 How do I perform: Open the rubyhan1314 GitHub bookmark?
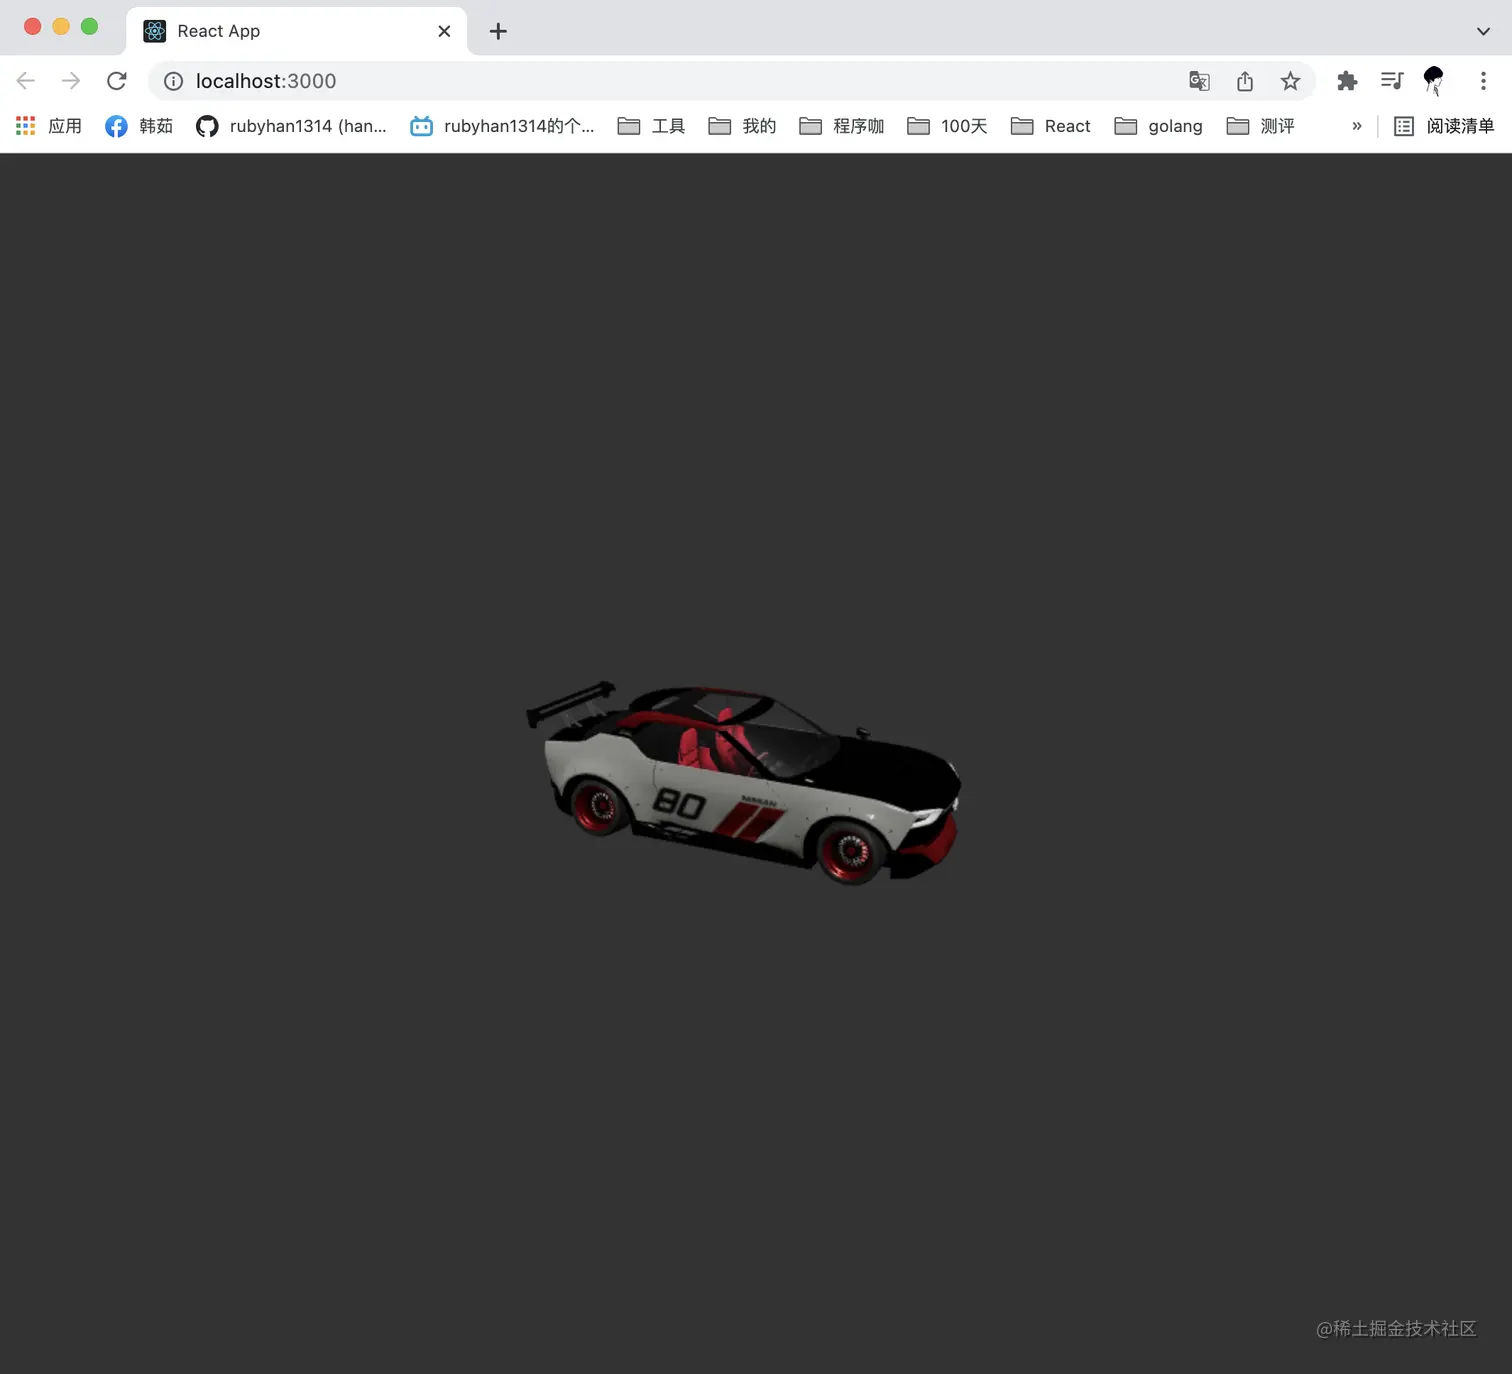coord(292,126)
